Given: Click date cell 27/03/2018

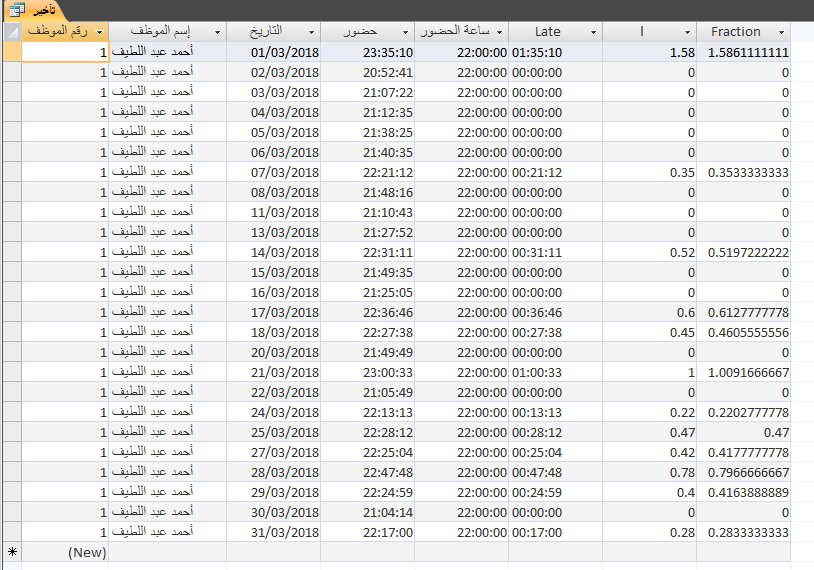Looking at the screenshot, I should 274,452.
